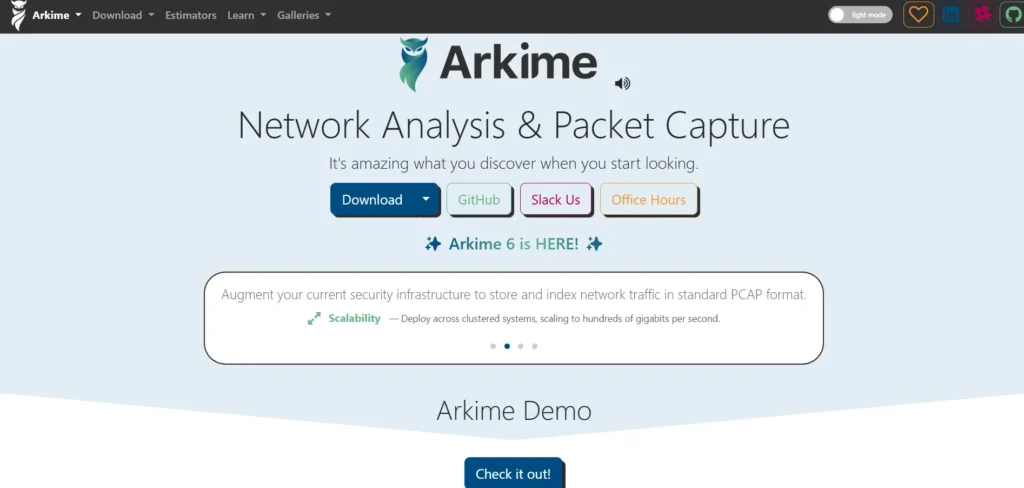Click the Slack Us button

[x=556, y=199]
